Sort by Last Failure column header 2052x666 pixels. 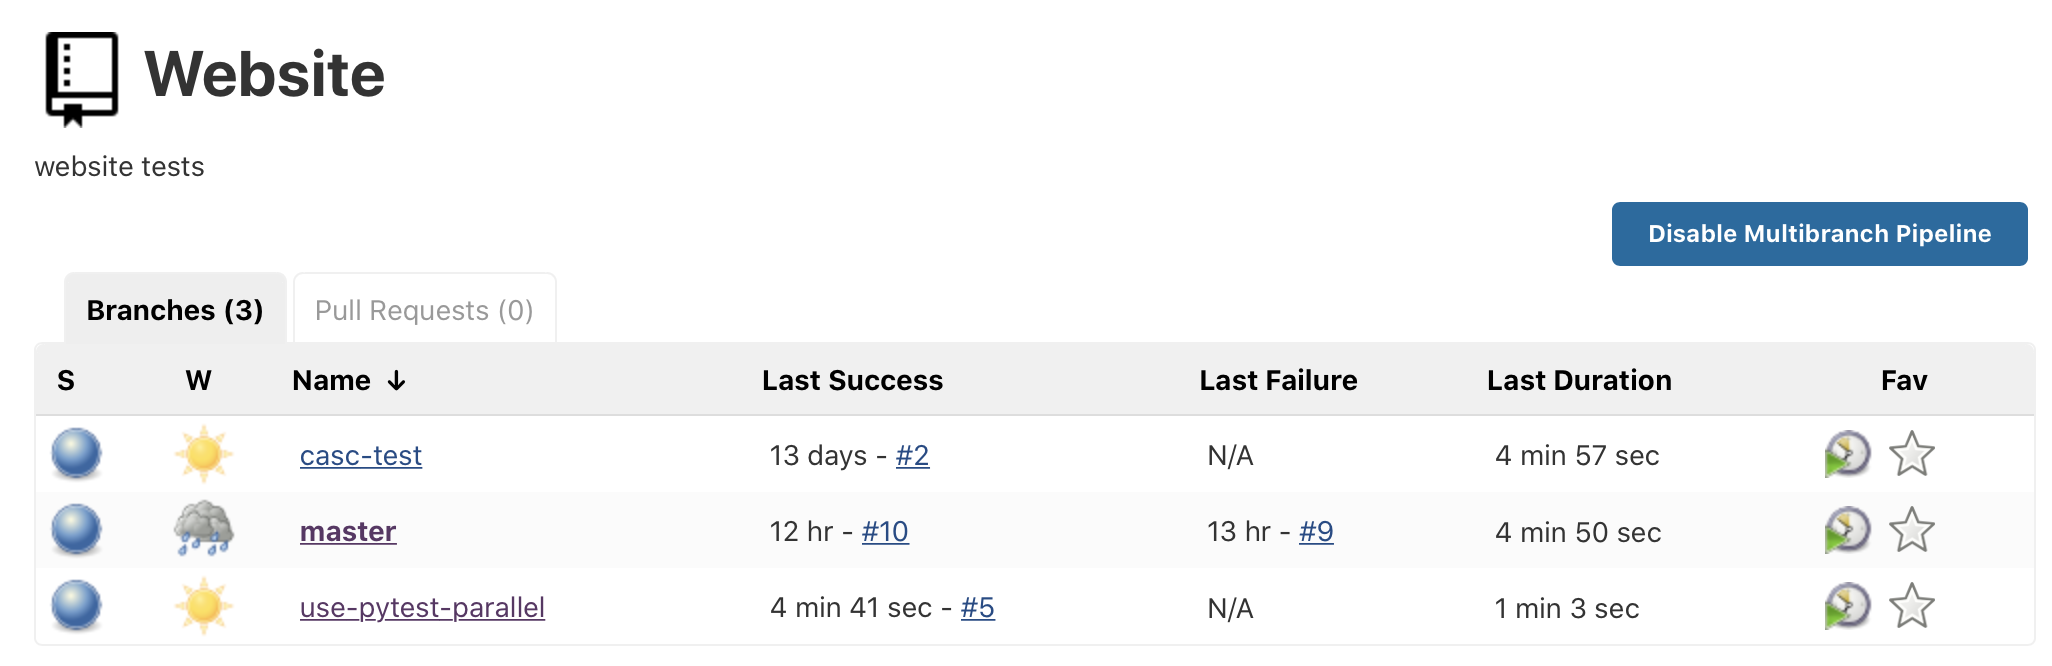click(1278, 380)
